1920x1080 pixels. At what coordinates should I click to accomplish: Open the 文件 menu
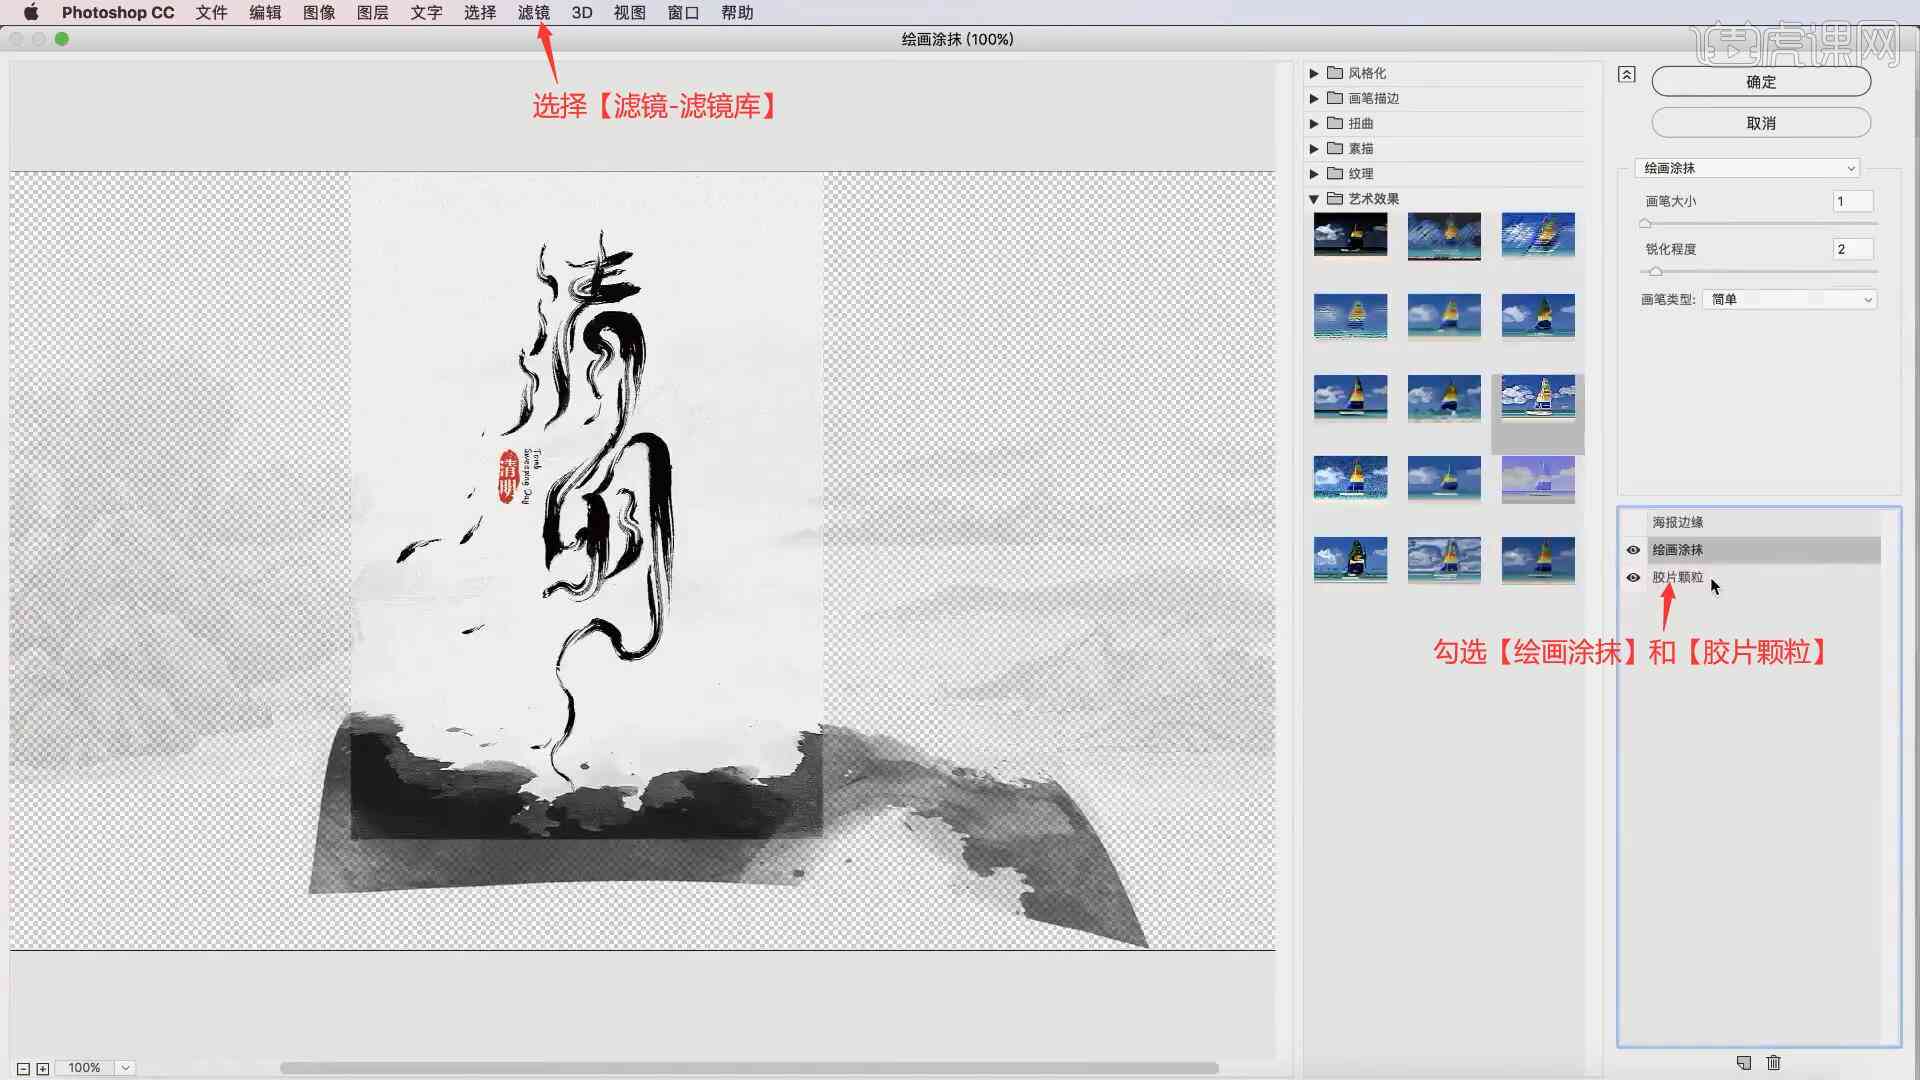point(211,12)
